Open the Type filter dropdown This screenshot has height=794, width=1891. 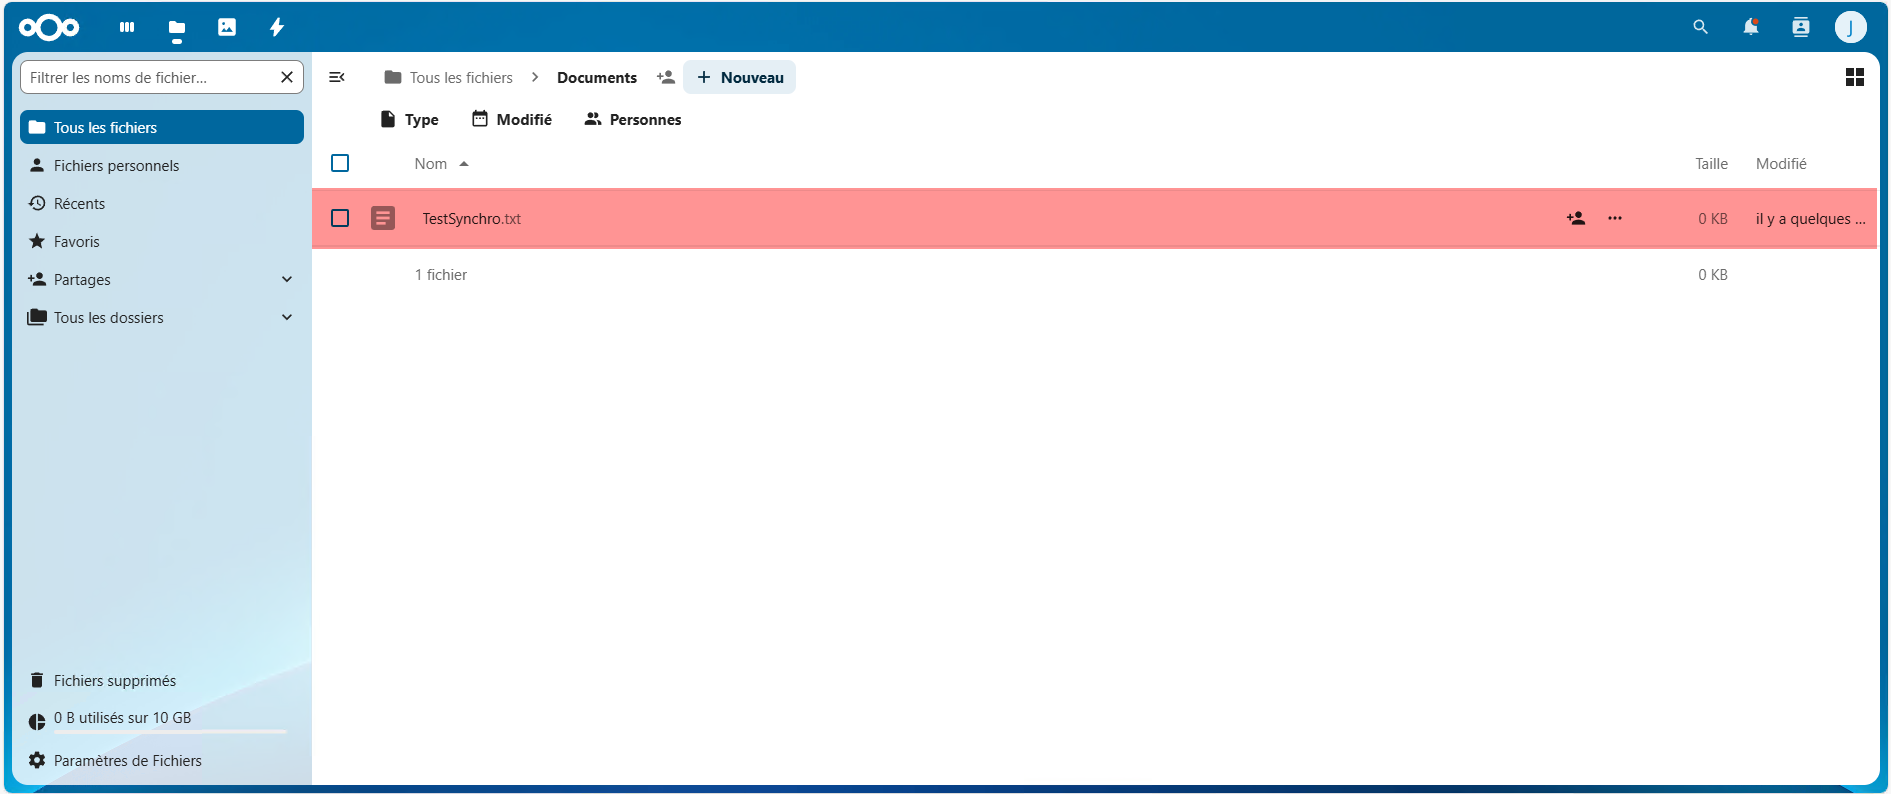point(410,119)
